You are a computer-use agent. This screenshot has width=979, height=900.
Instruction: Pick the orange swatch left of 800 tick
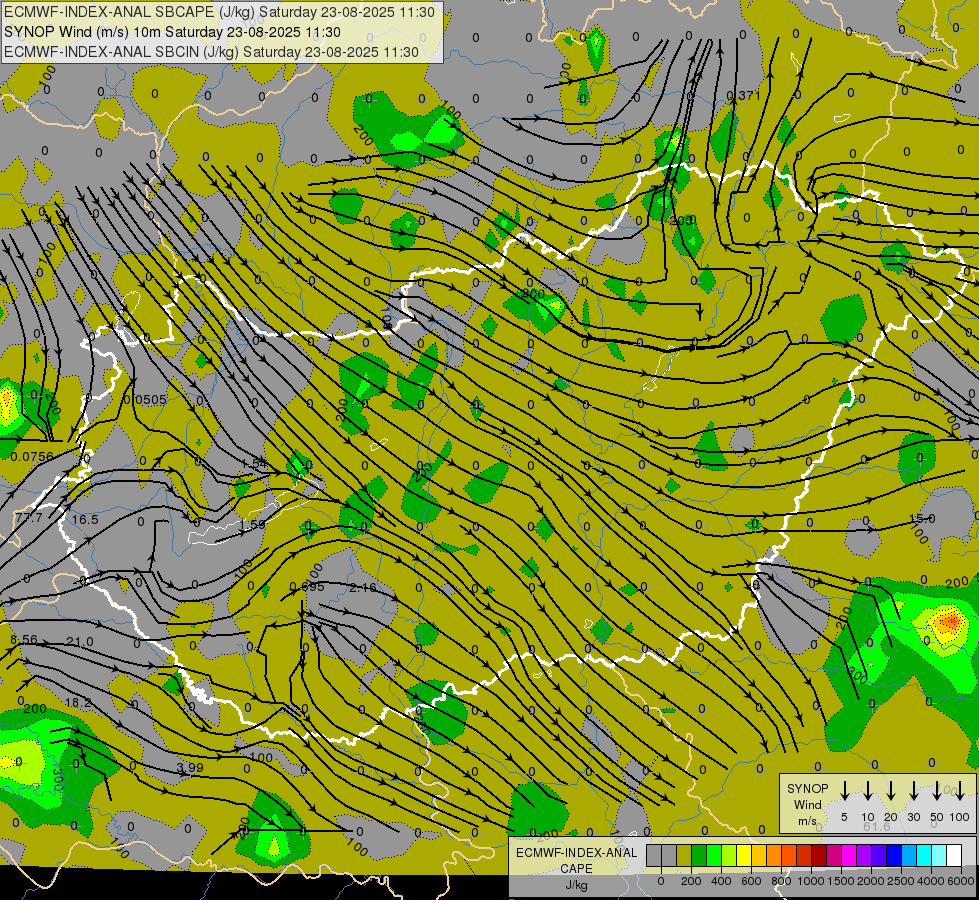pos(774,855)
